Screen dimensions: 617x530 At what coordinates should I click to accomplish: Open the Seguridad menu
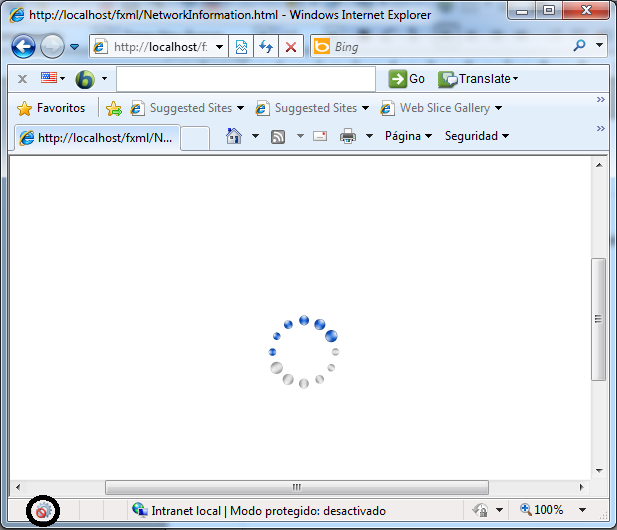coord(477,136)
